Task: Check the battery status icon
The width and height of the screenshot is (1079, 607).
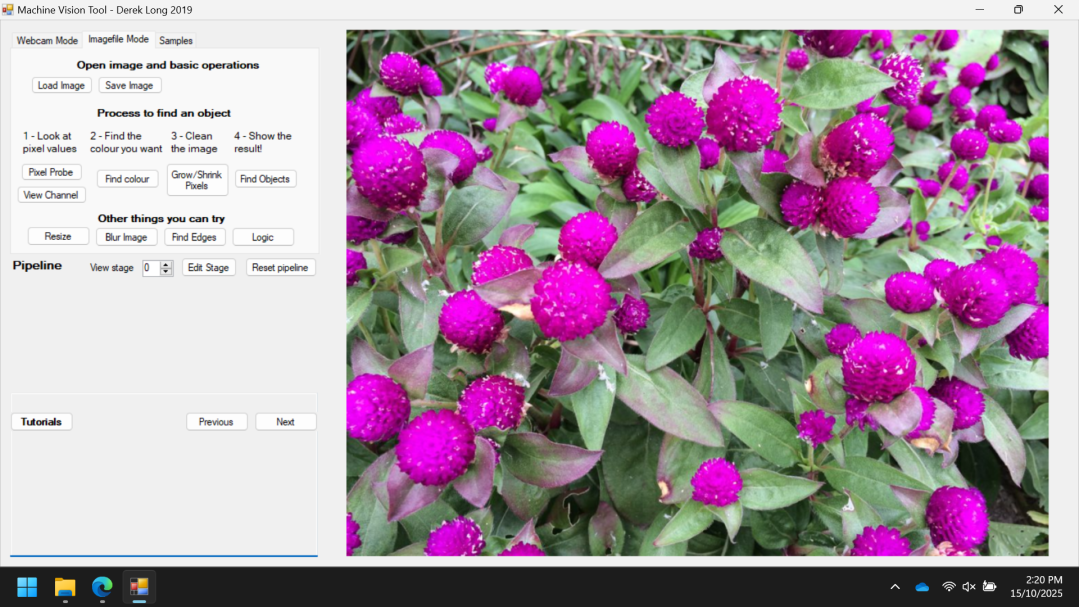Action: coord(989,587)
